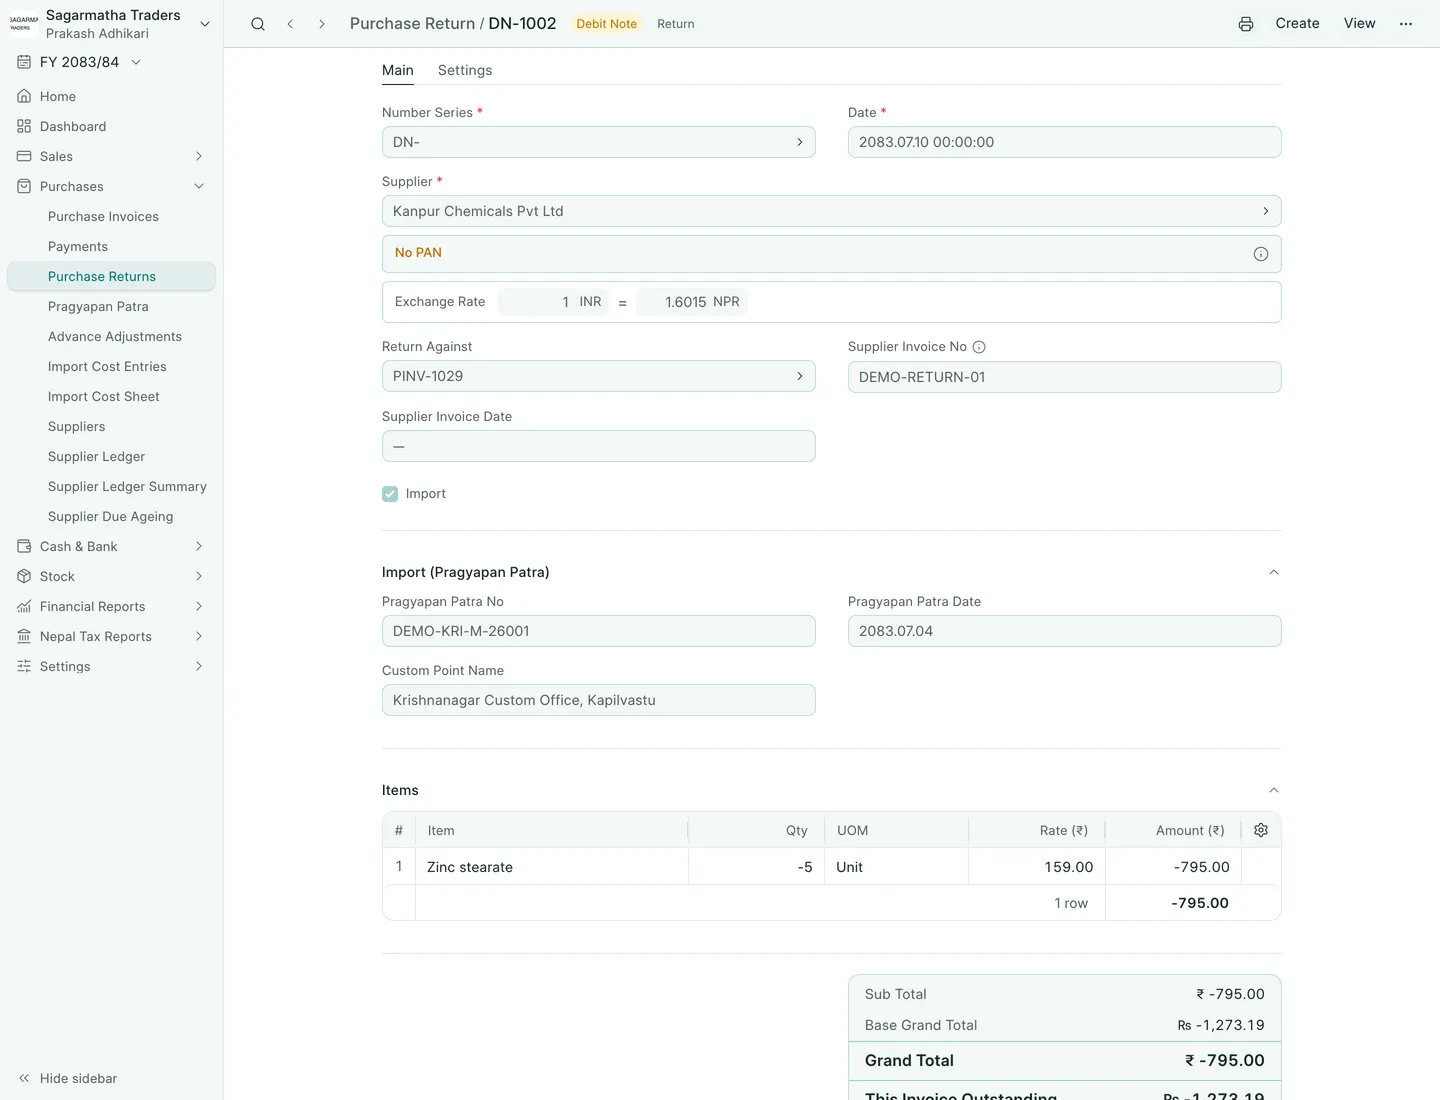Click the Supplier Invoice No info icon
The height and width of the screenshot is (1100, 1440).
[979, 347]
